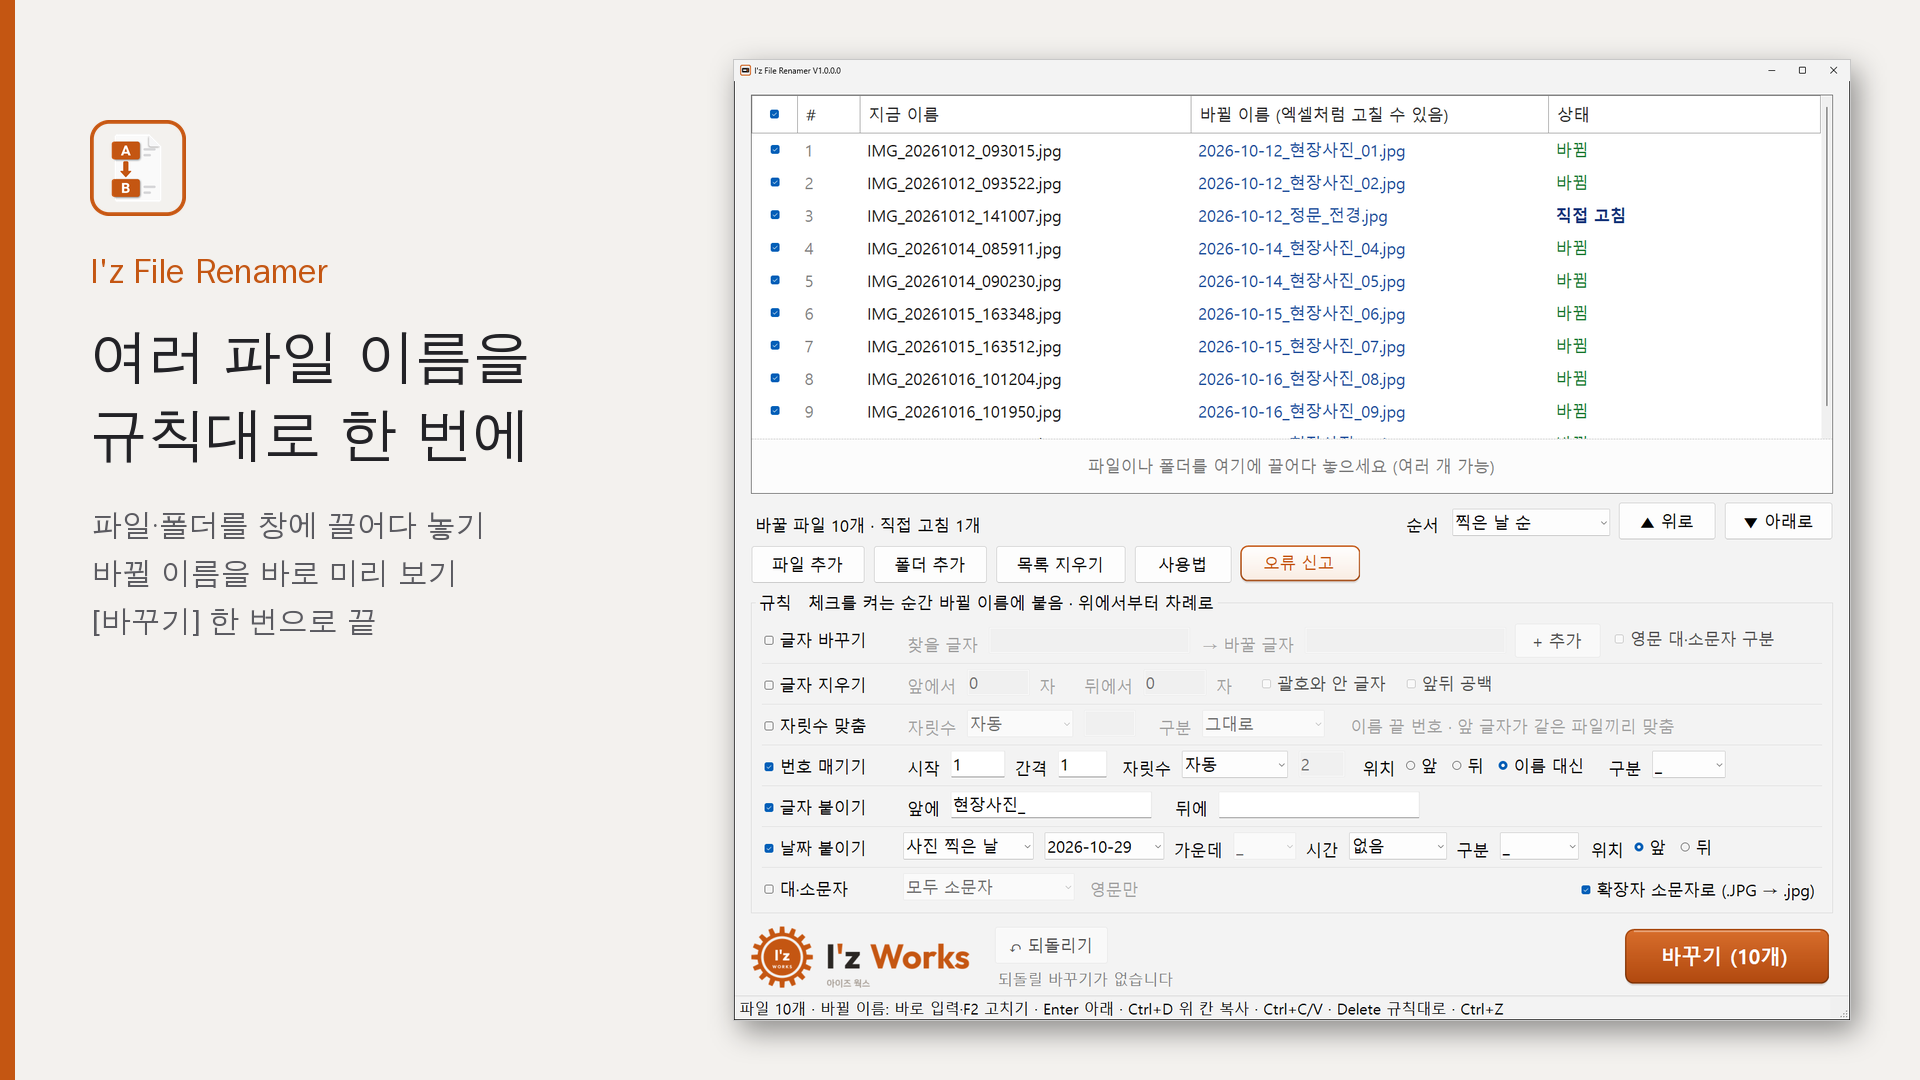Select 뒤 radio in the 날짜 붙이기 row

(x=1685, y=847)
